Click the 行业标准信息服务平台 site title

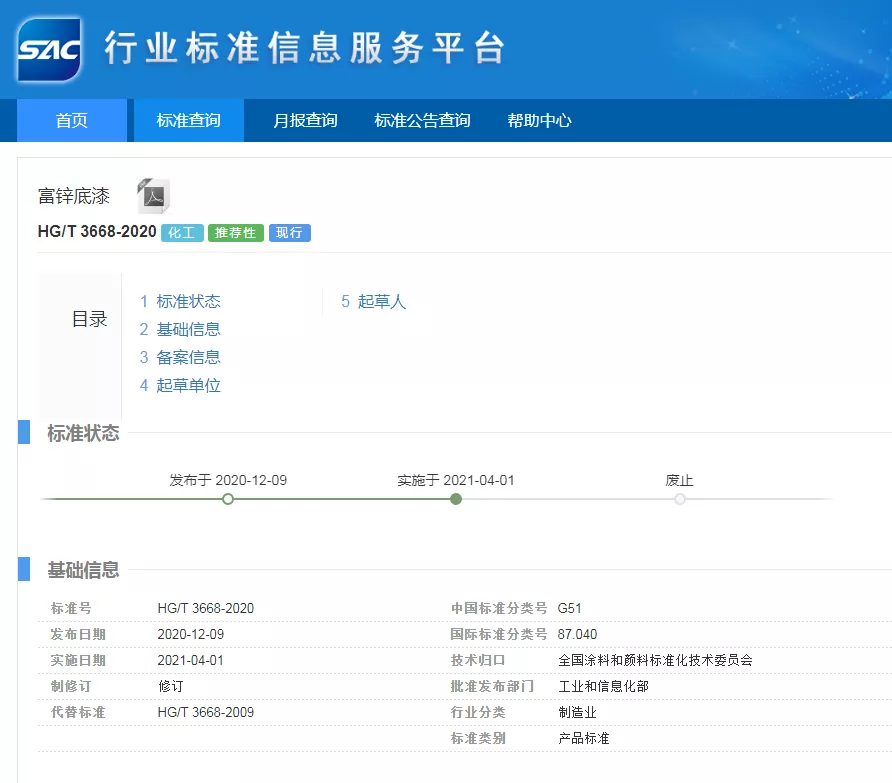(x=304, y=48)
